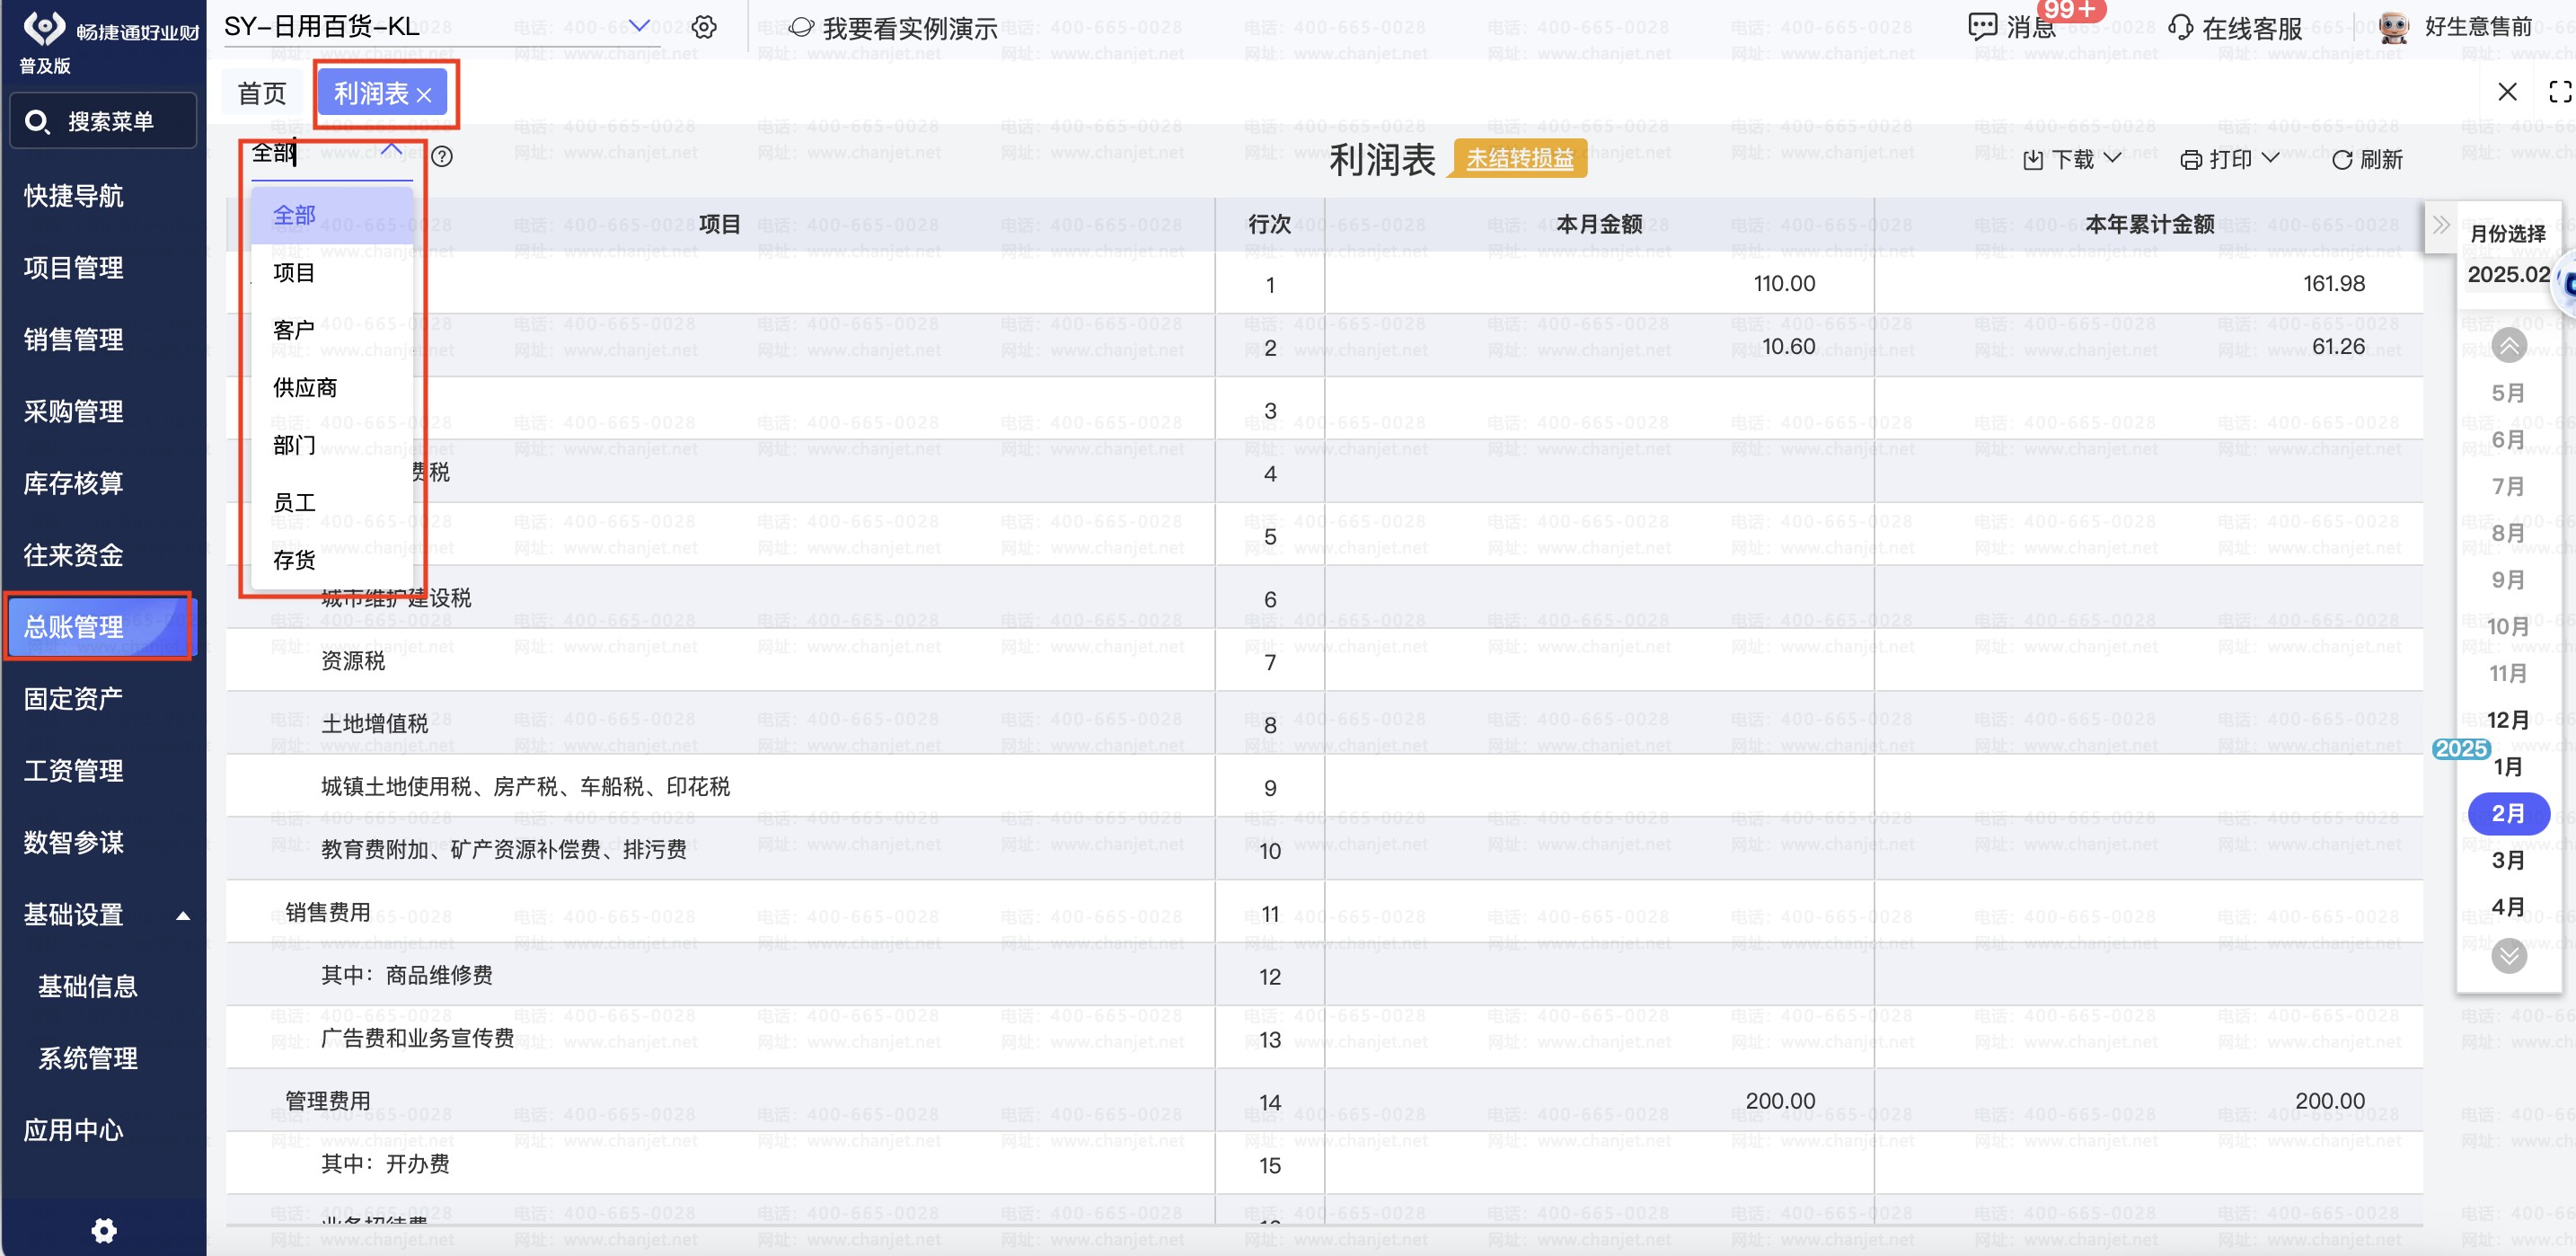The height and width of the screenshot is (1256, 2576).
Task: Open the message notifications icon
Action: click(x=1982, y=27)
